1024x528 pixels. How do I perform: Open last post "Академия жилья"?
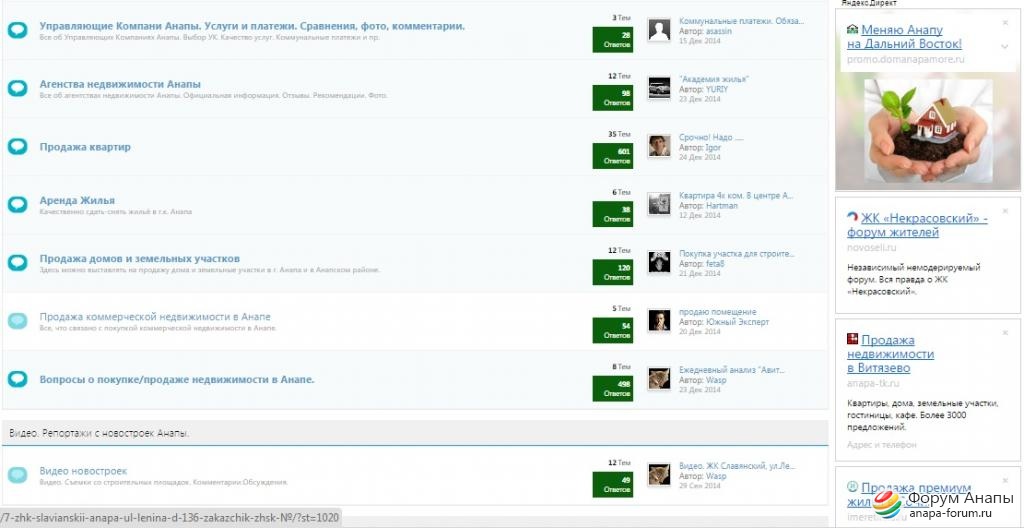[x=713, y=79]
